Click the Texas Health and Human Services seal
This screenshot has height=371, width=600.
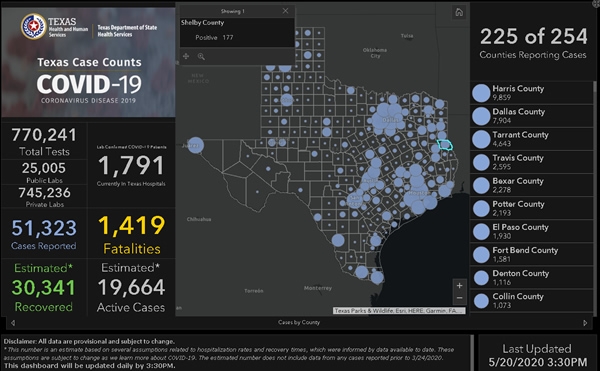(x=34, y=26)
